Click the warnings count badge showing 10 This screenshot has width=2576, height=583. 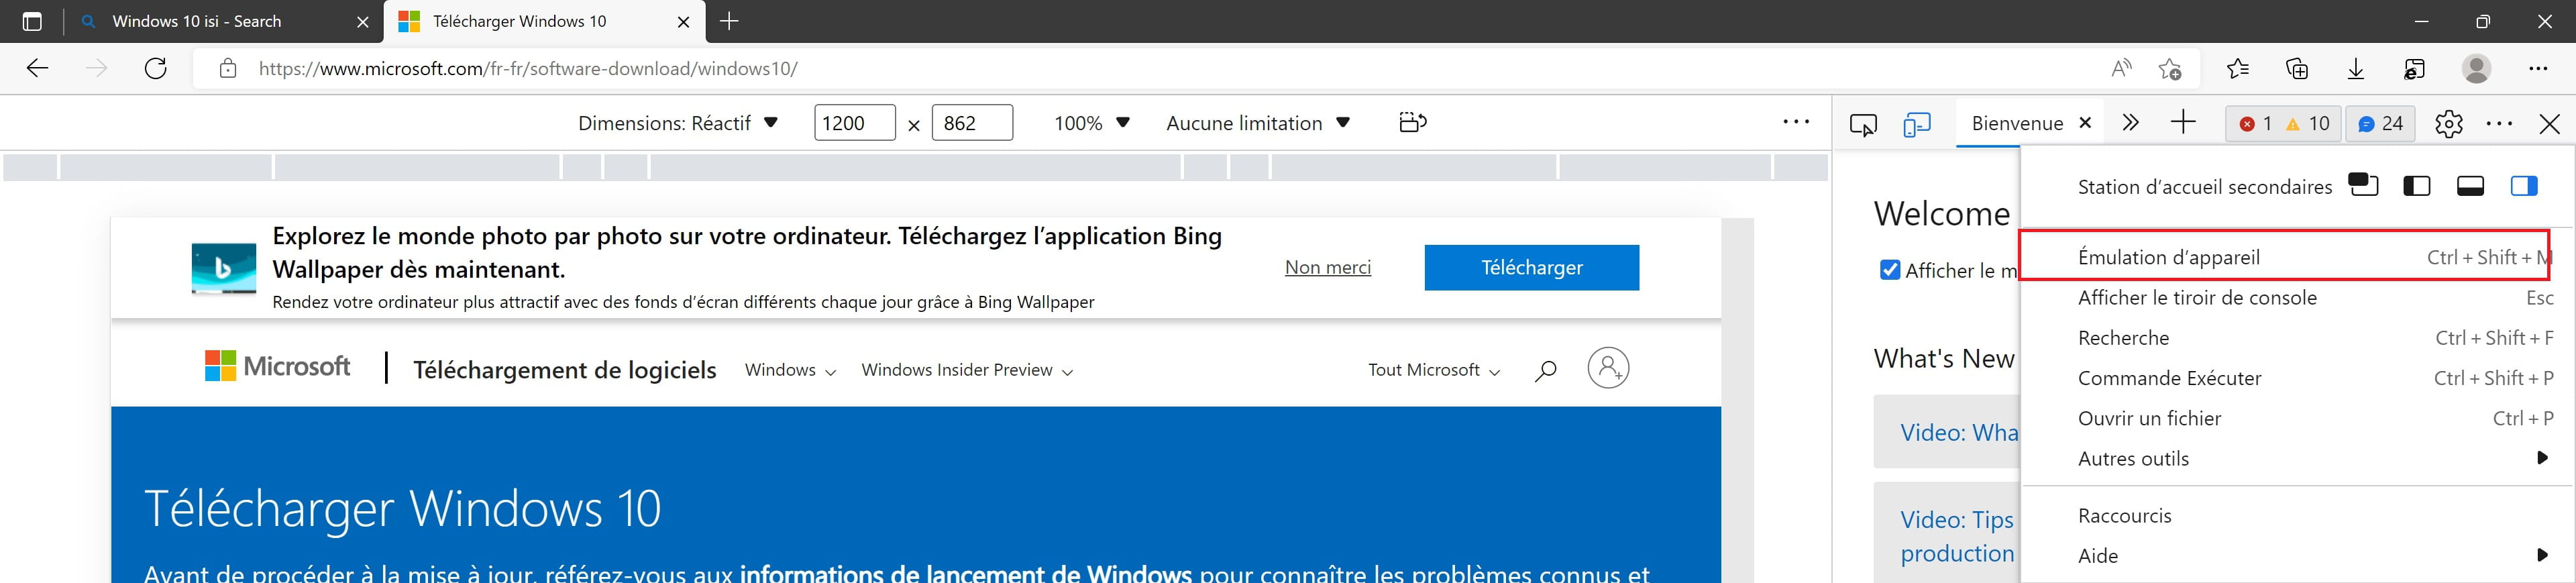coord(2308,124)
